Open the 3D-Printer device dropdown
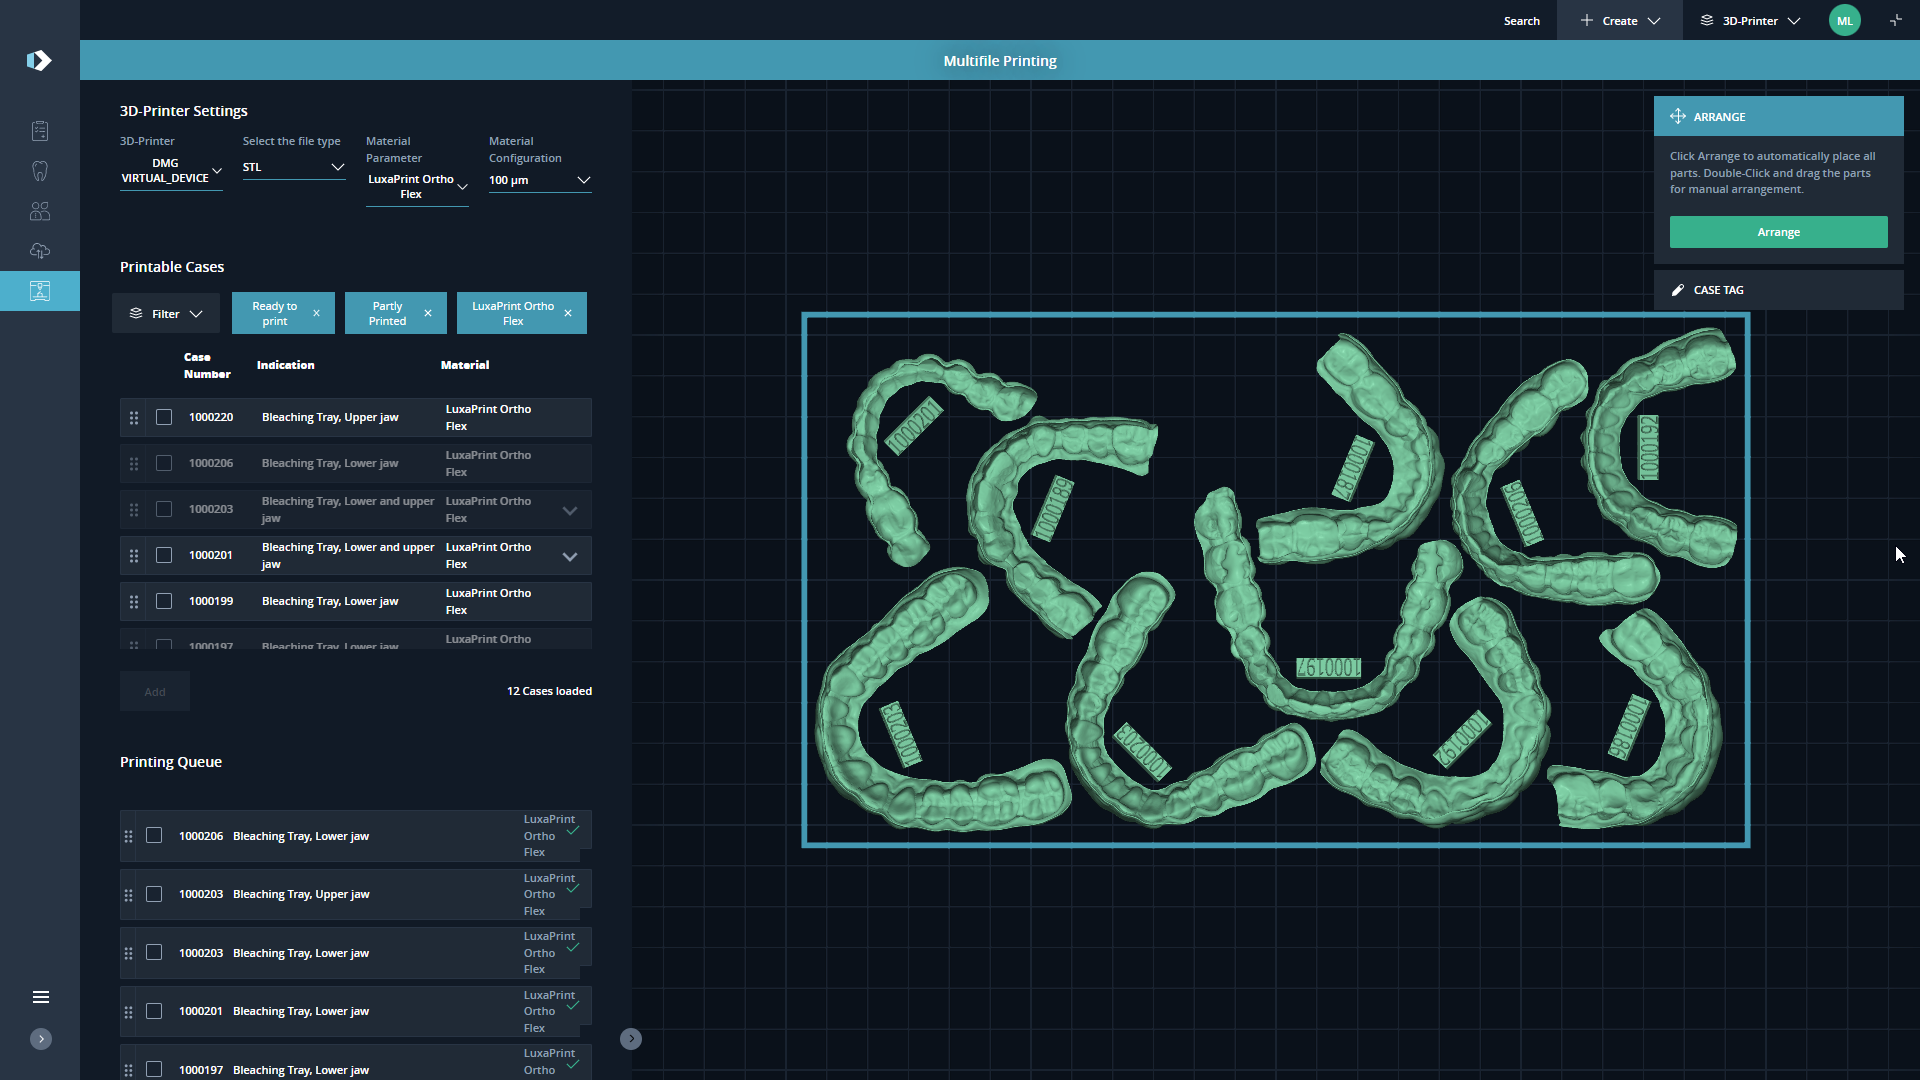 pos(171,171)
